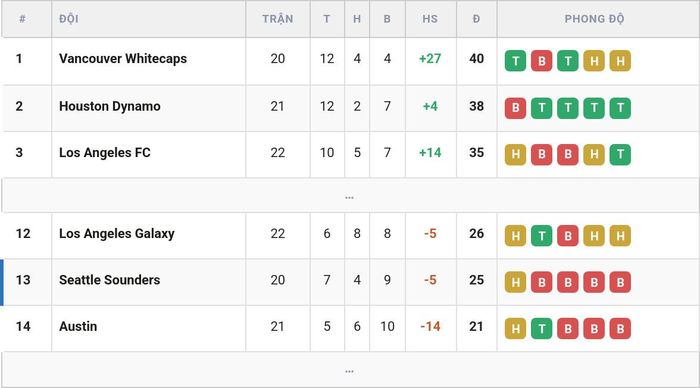The height and width of the screenshot is (388, 700).
Task: Click Houston Dynamo's red B form badge
Action: 516,108
